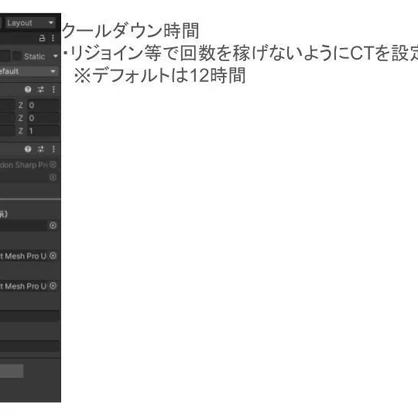Open the Inspector tab options menu beside lock
This screenshot has height=418, width=418.
click(x=53, y=38)
